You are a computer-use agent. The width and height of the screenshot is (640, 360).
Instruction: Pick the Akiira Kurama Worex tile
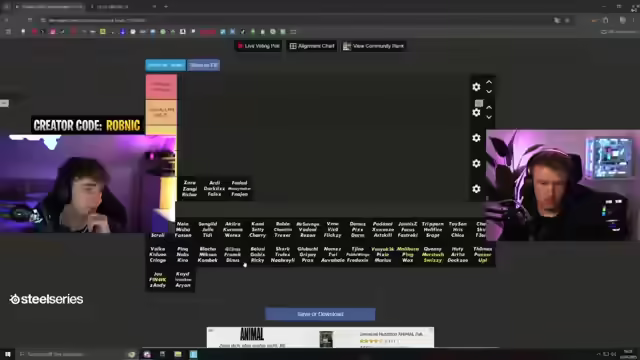pos(233,230)
